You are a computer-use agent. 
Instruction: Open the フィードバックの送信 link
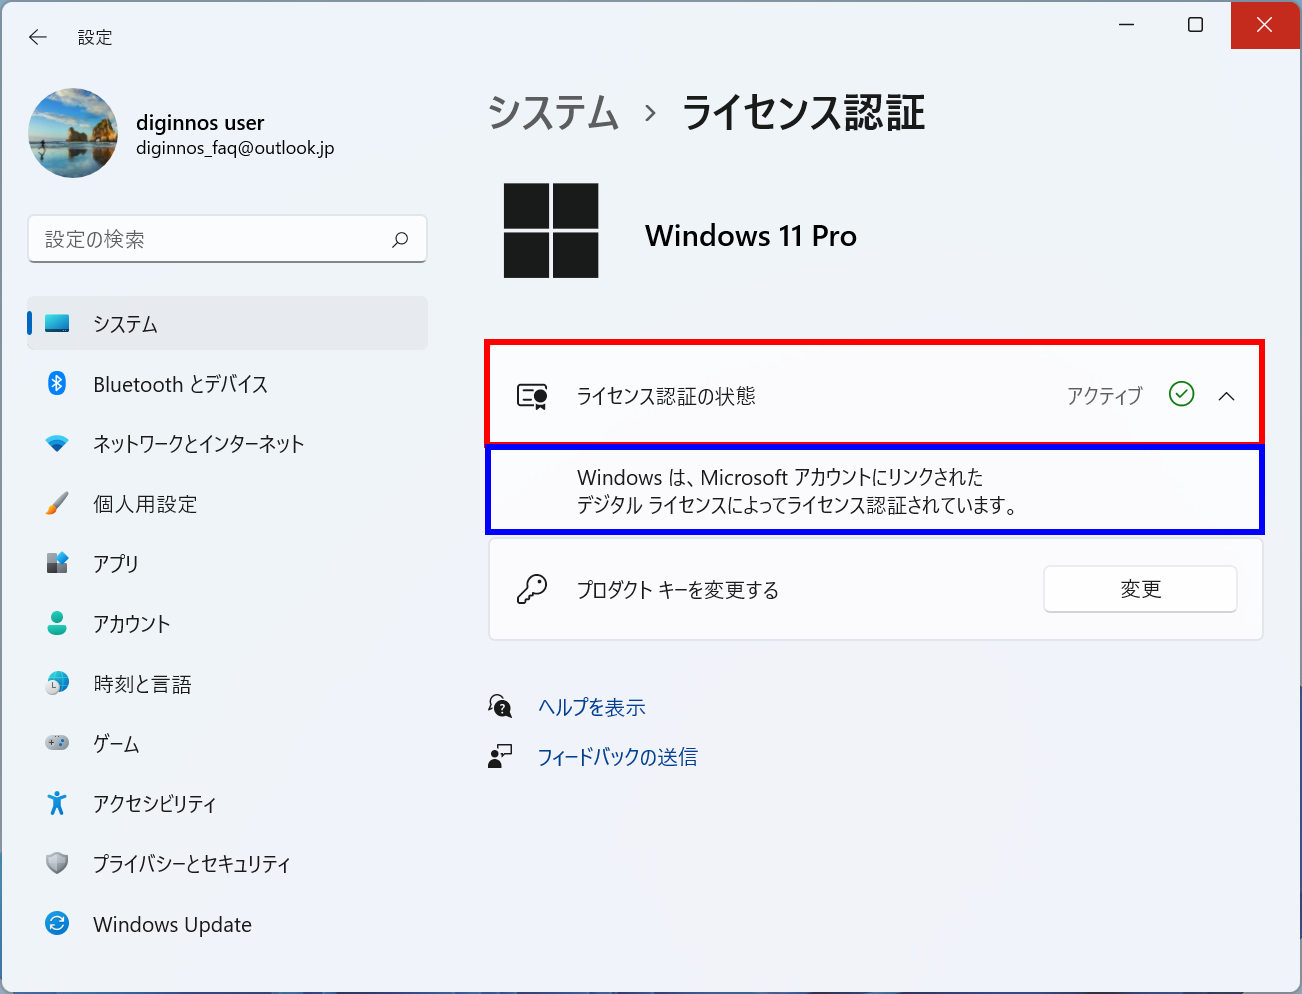click(x=618, y=757)
